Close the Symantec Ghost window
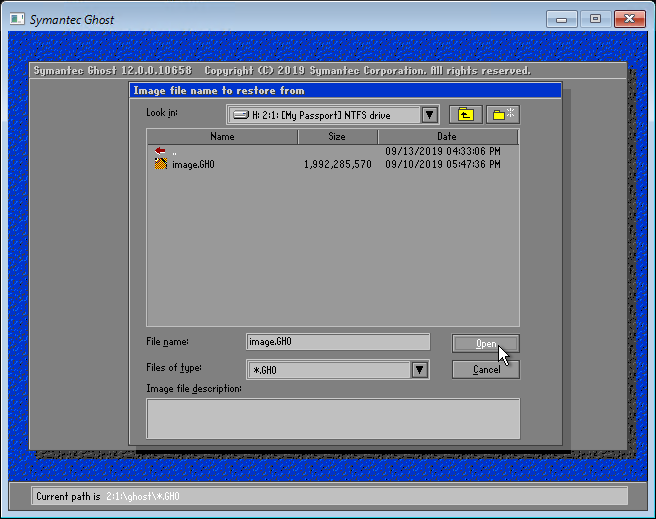The width and height of the screenshot is (656, 519). pyautogui.click(x=630, y=19)
